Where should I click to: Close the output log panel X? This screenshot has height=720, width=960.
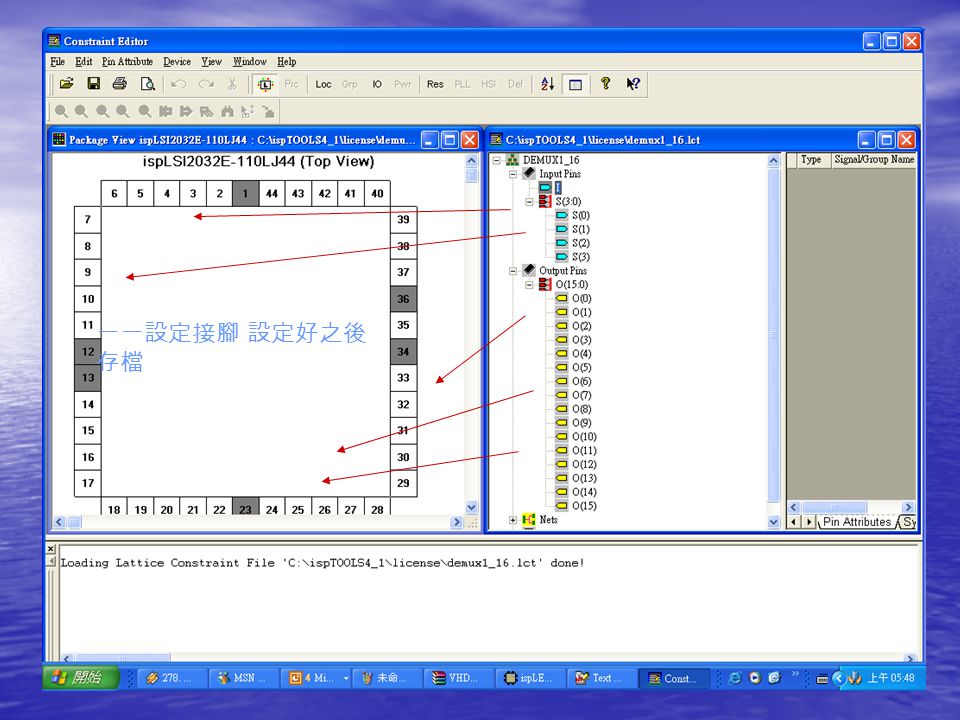pyautogui.click(x=51, y=549)
